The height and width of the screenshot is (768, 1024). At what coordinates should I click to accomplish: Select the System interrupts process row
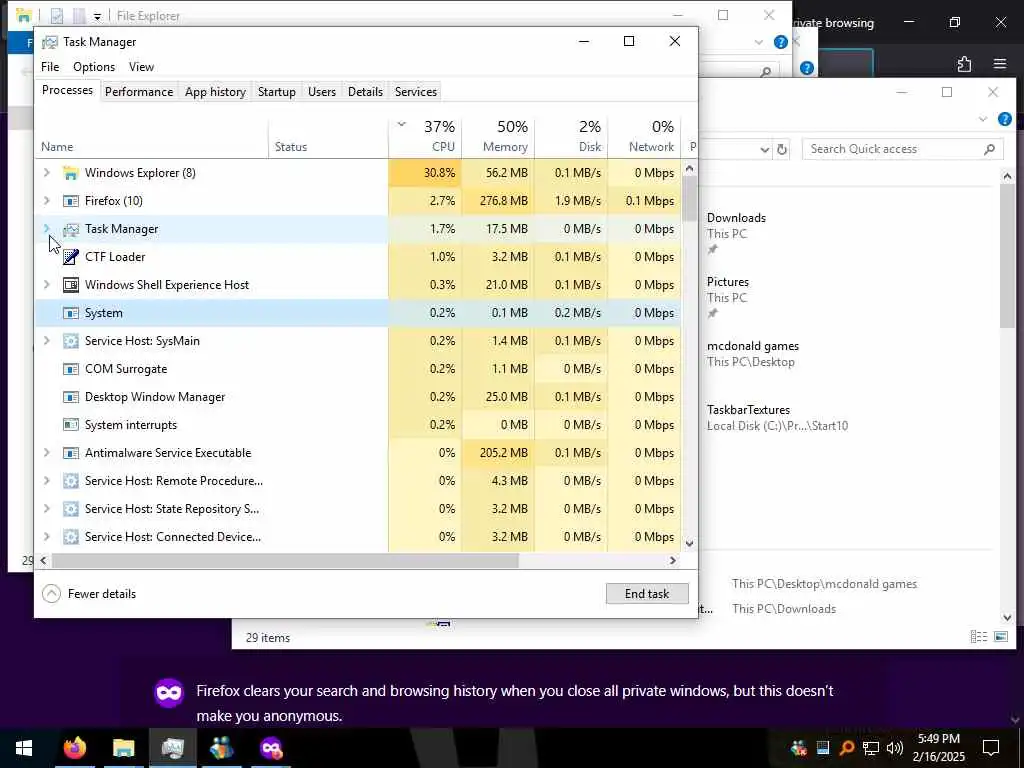tap(358, 425)
